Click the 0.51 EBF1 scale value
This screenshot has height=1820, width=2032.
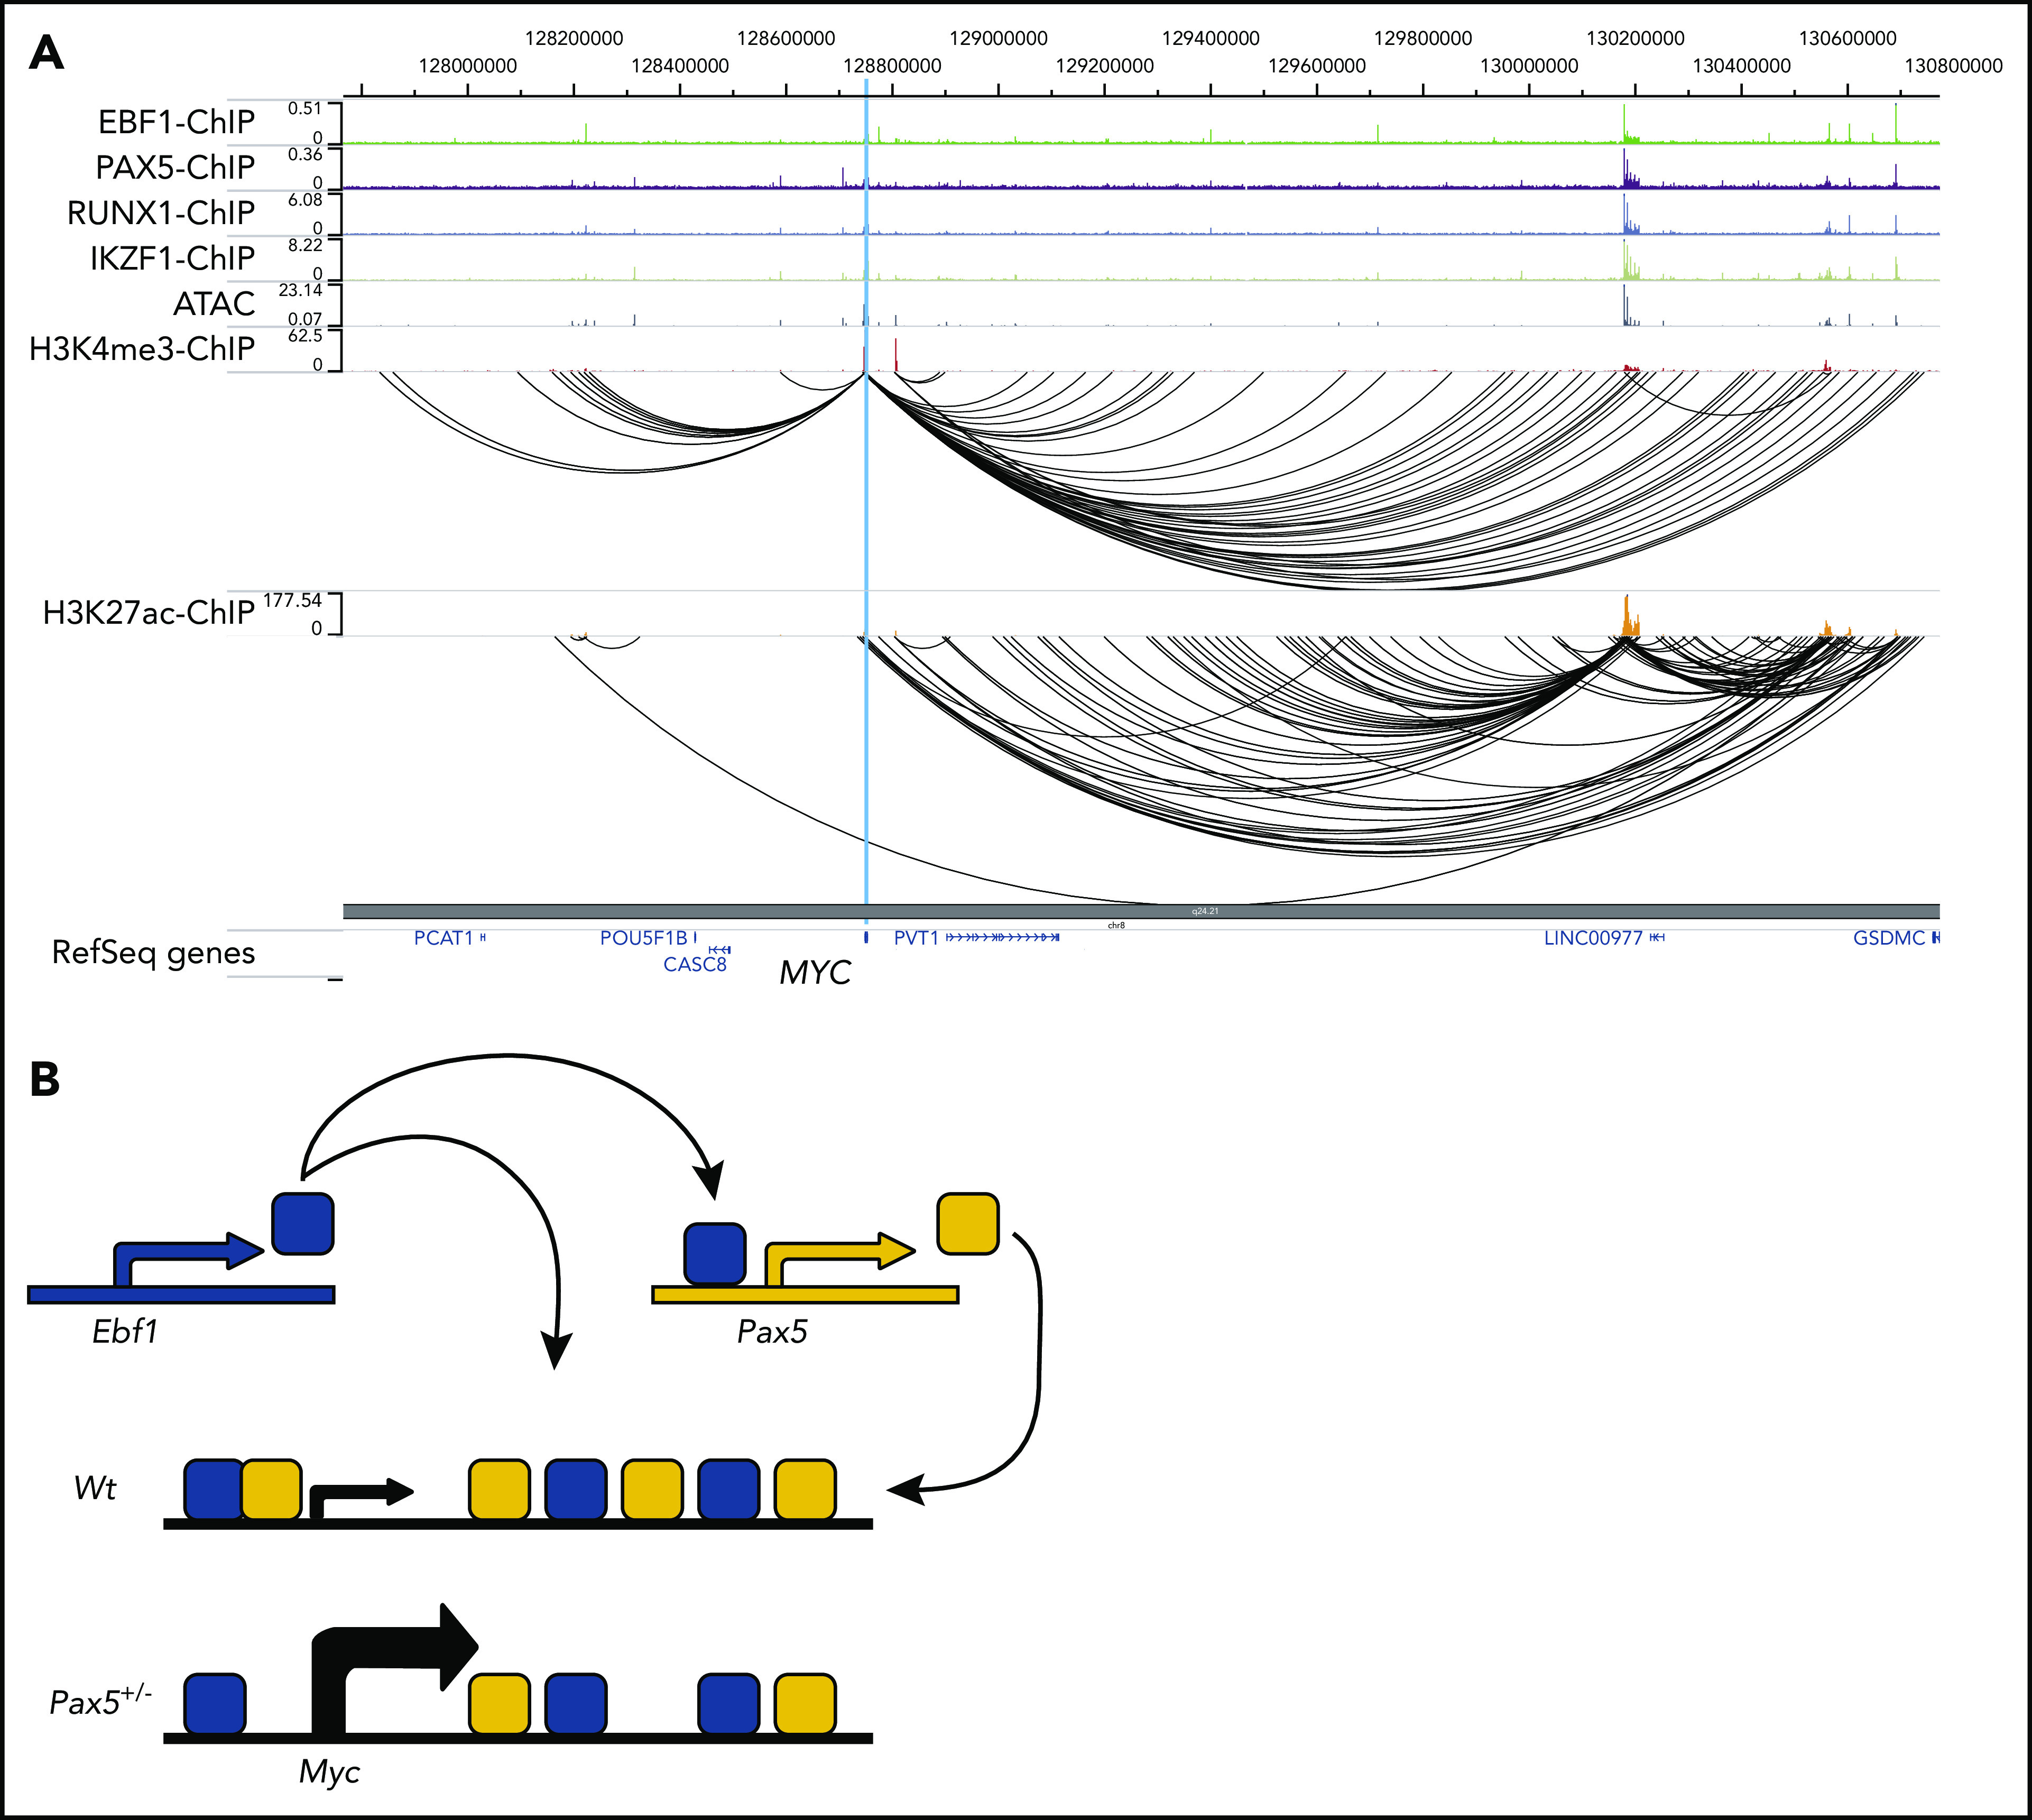tap(305, 108)
